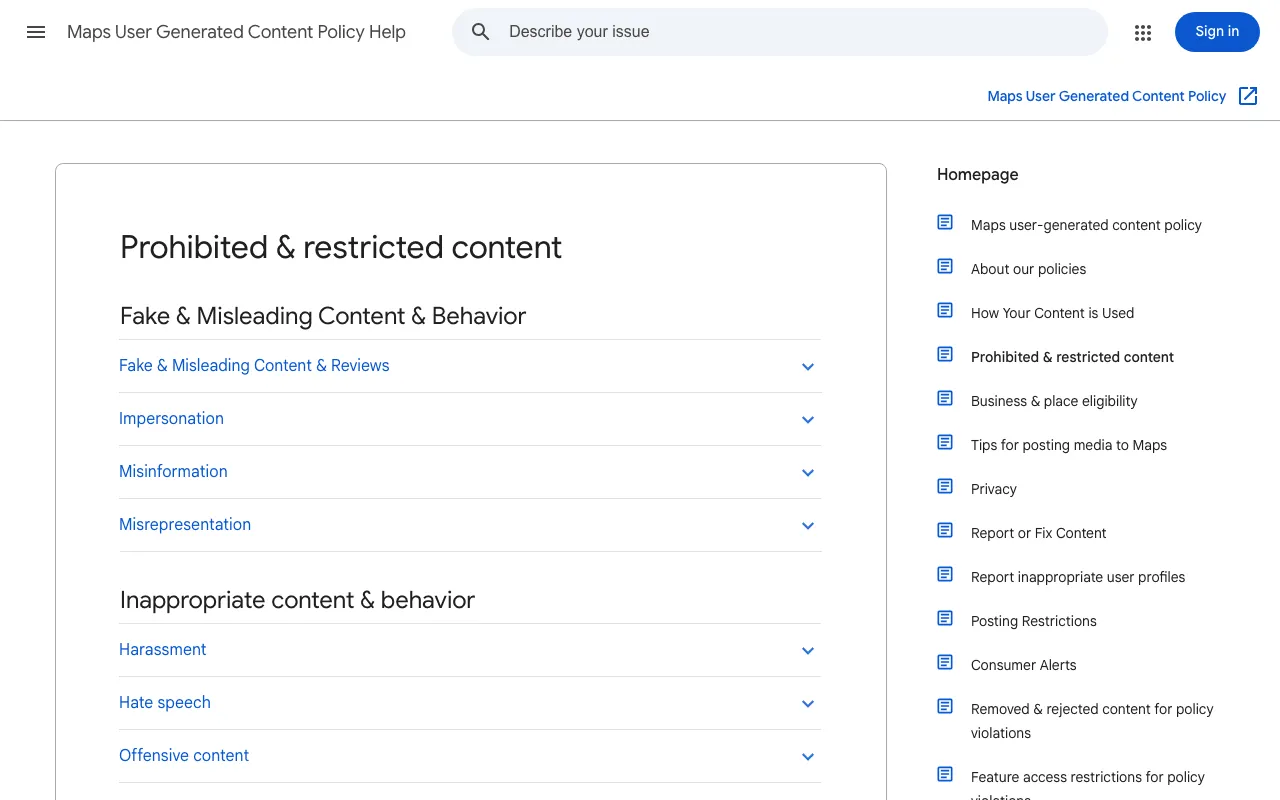Viewport: 1280px width, 800px height.
Task: Click the article icon beside Privacy
Action: click(945, 486)
